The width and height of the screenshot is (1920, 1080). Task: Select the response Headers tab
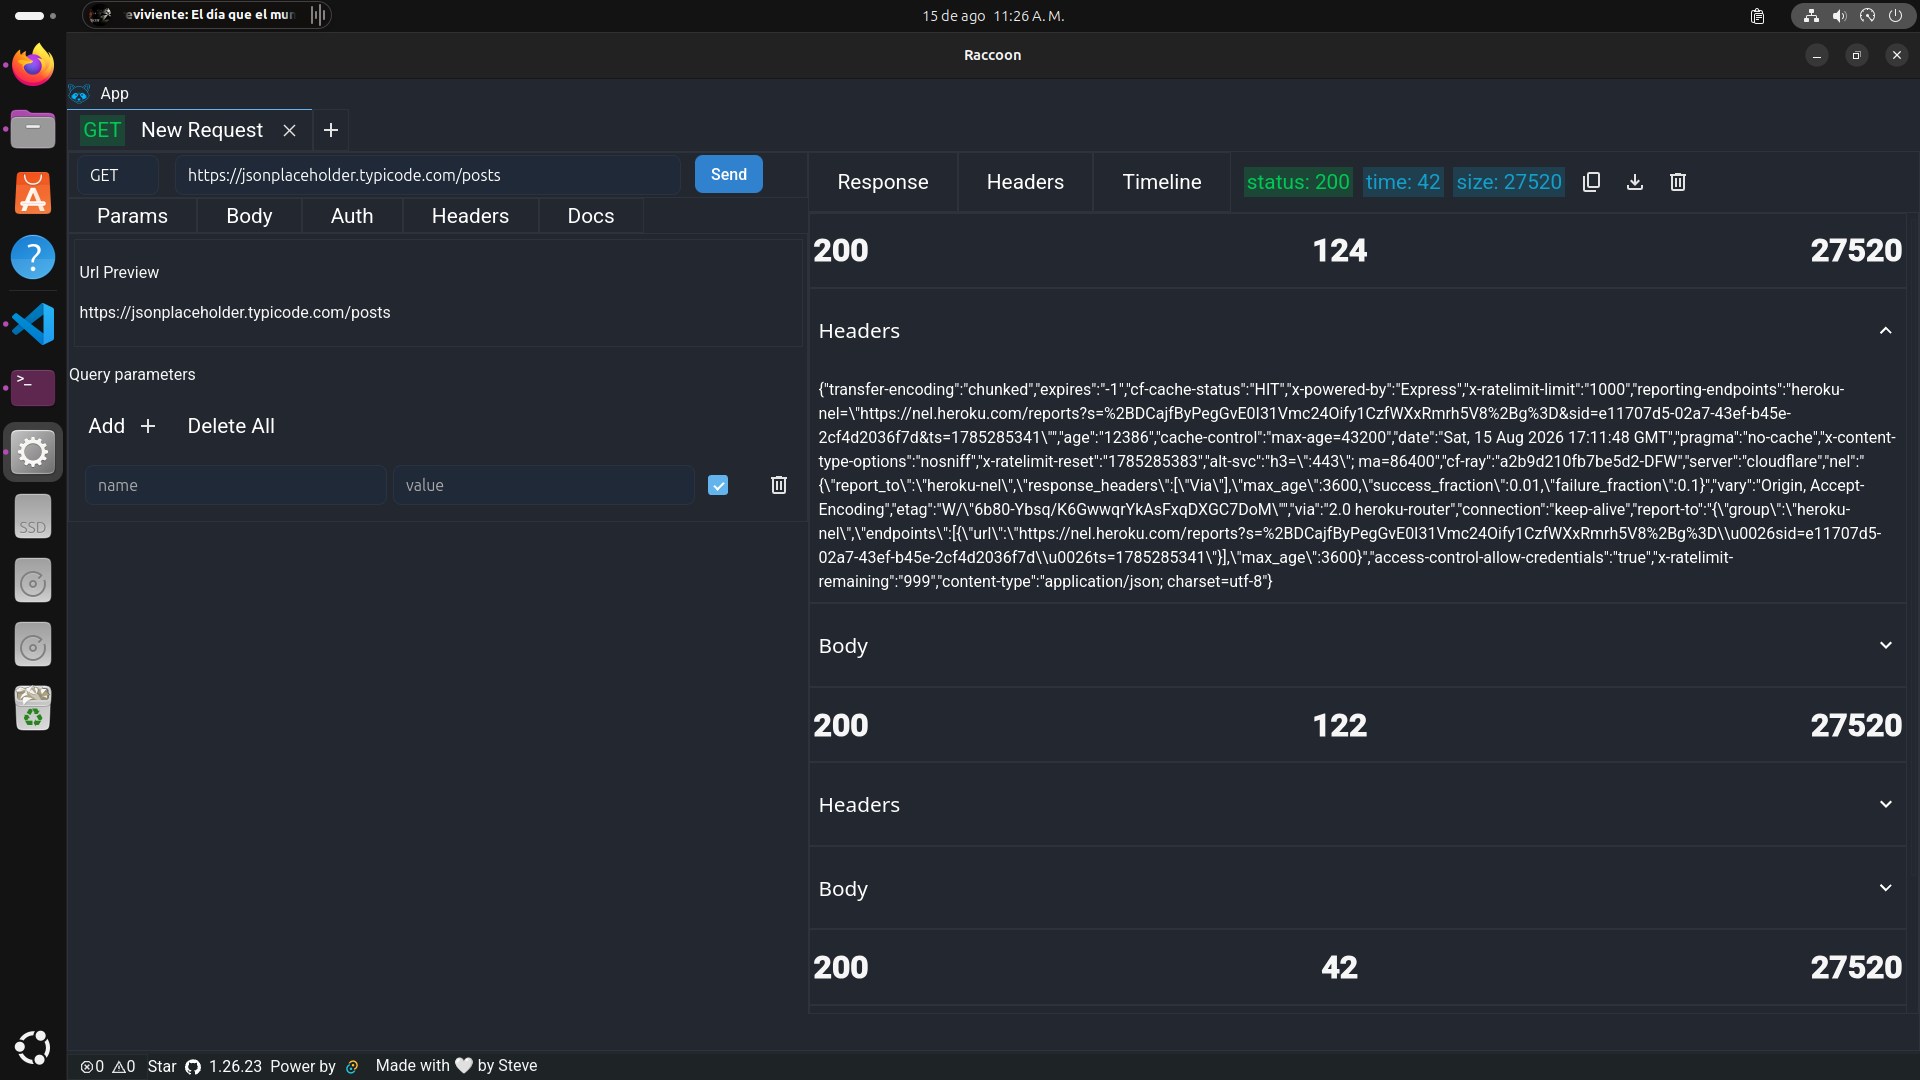click(1025, 182)
